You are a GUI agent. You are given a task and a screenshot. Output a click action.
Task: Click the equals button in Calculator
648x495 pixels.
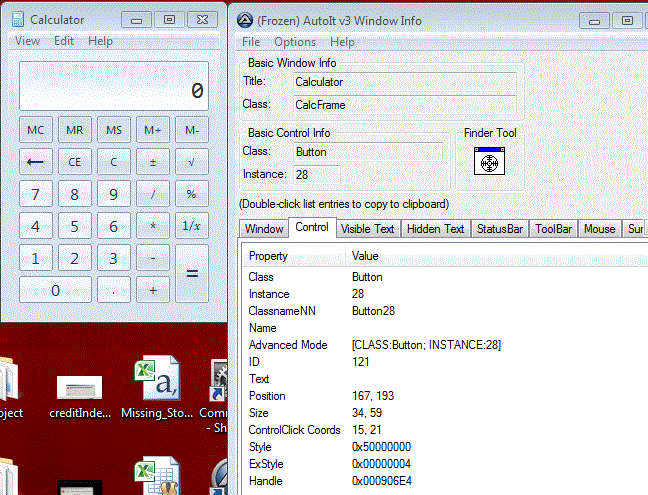[192, 274]
